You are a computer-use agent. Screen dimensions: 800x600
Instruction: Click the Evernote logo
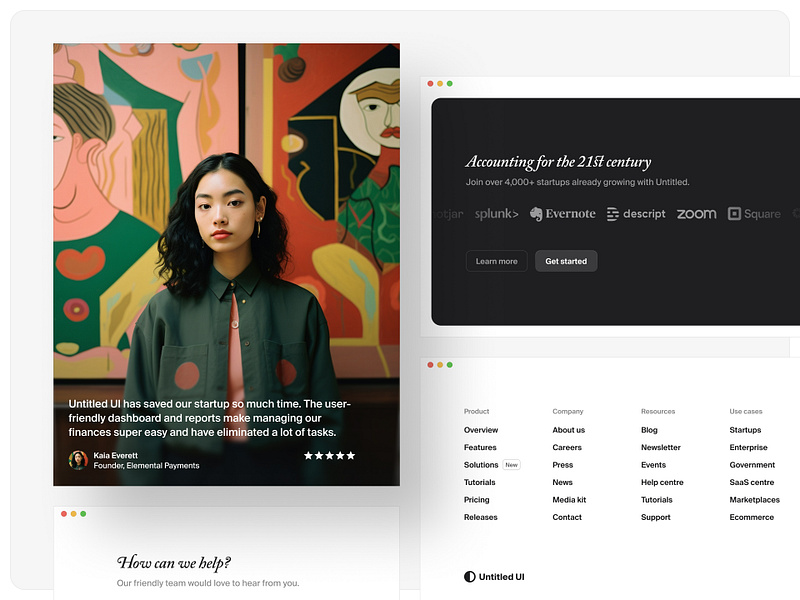tap(562, 214)
